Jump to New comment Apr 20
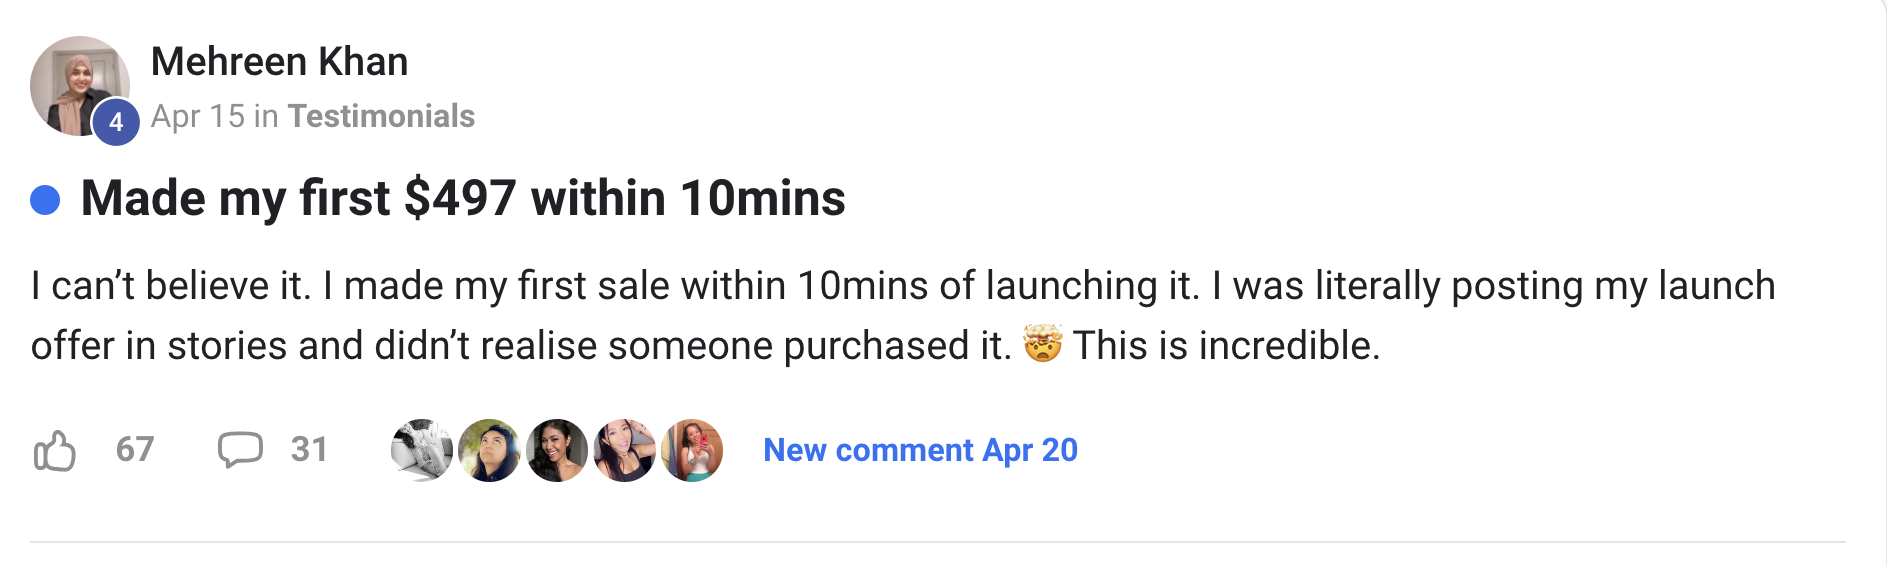The image size is (1887, 565). tap(920, 450)
